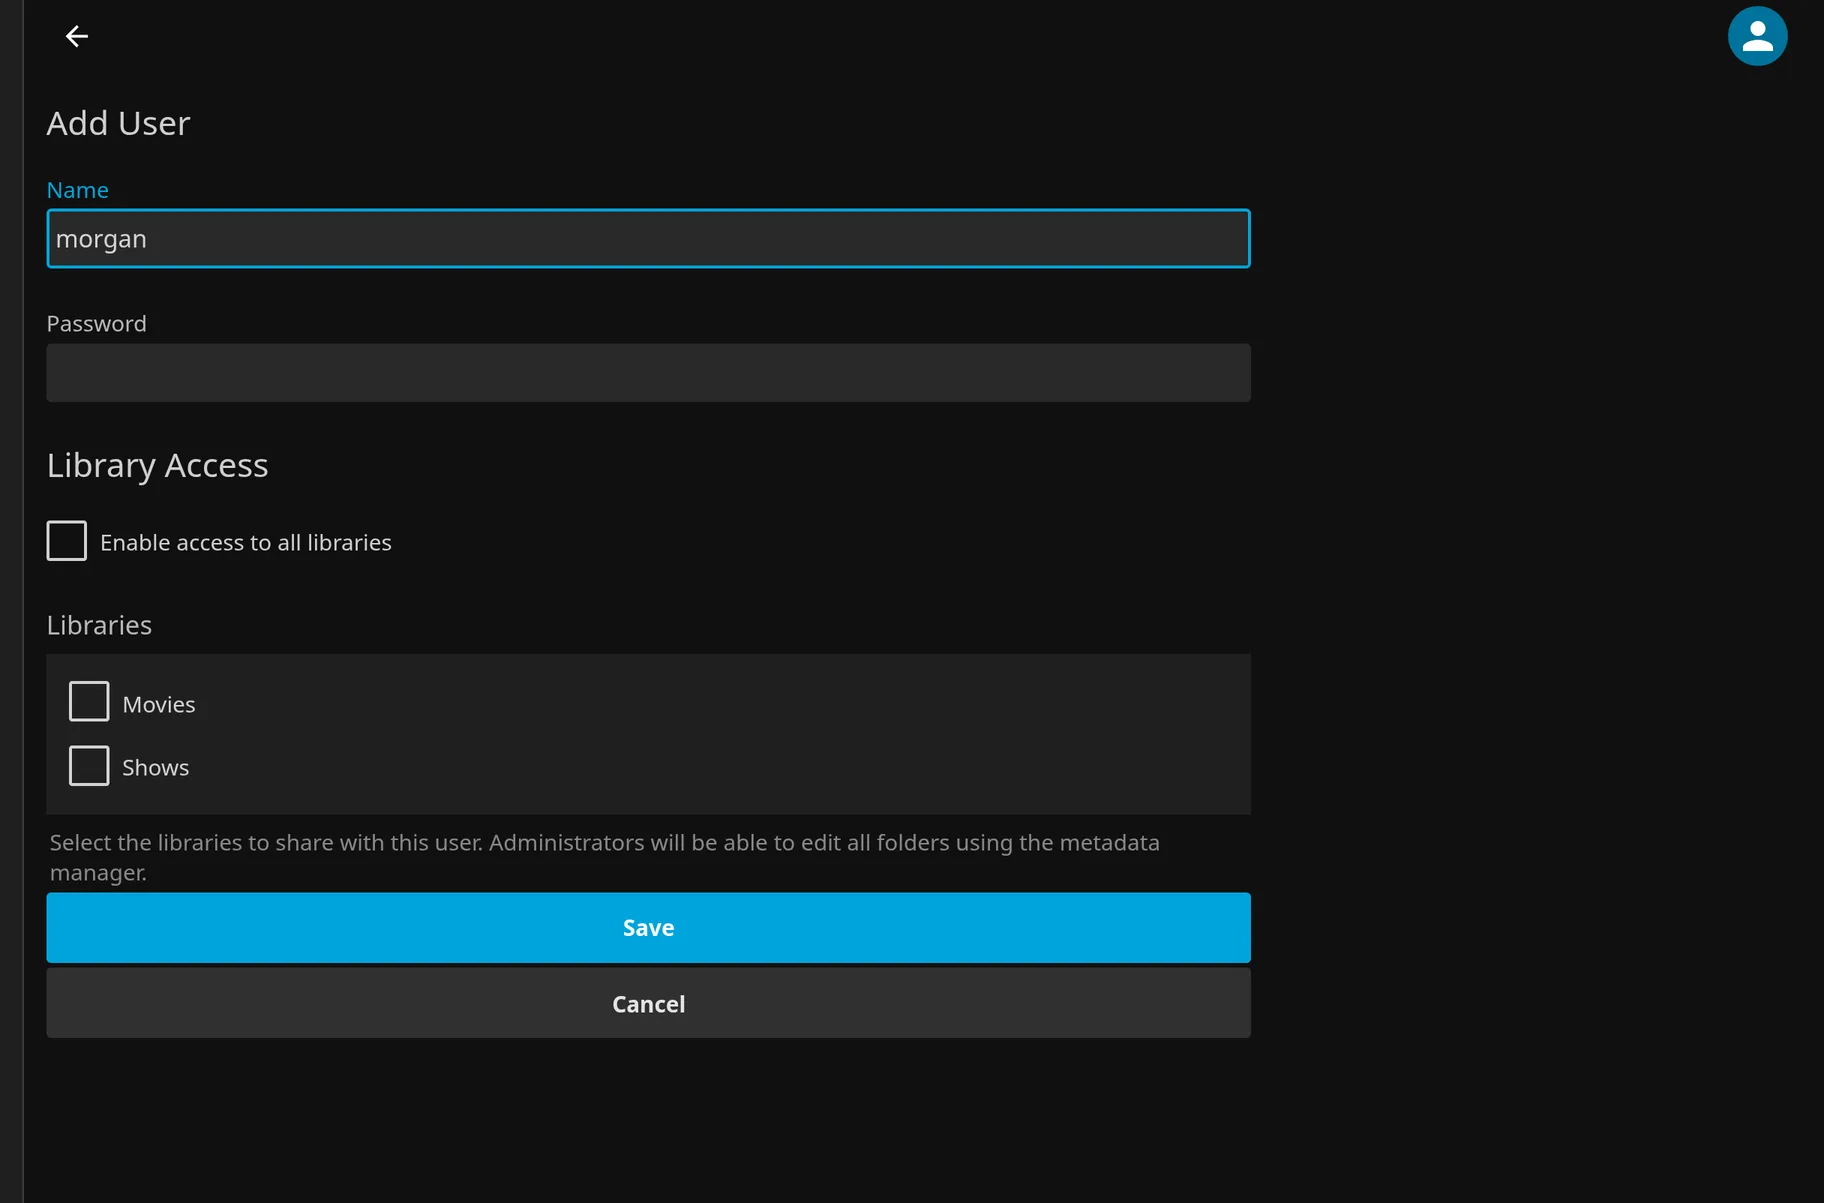Click the Libraries section label
The image size is (1824, 1203).
[99, 625]
